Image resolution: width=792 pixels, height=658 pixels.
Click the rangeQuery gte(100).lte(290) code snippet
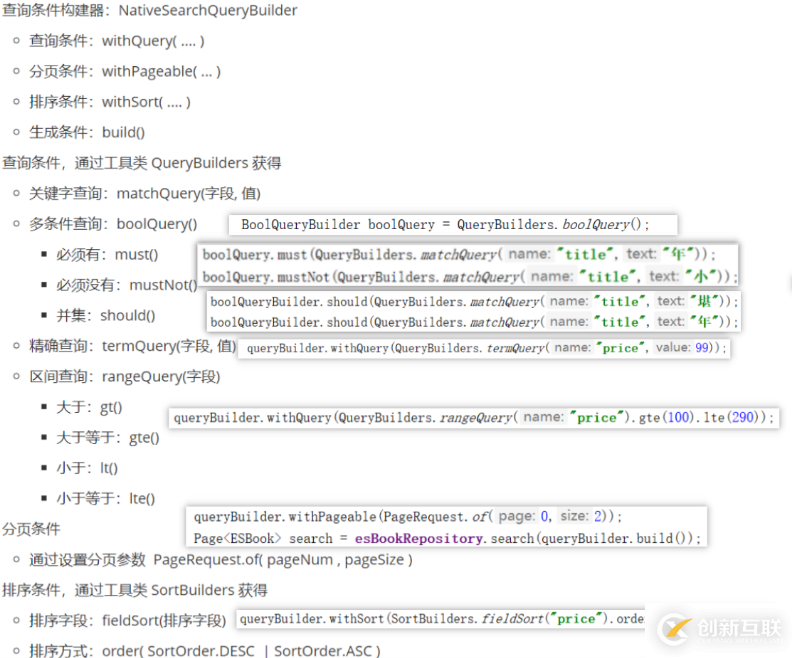474,418
